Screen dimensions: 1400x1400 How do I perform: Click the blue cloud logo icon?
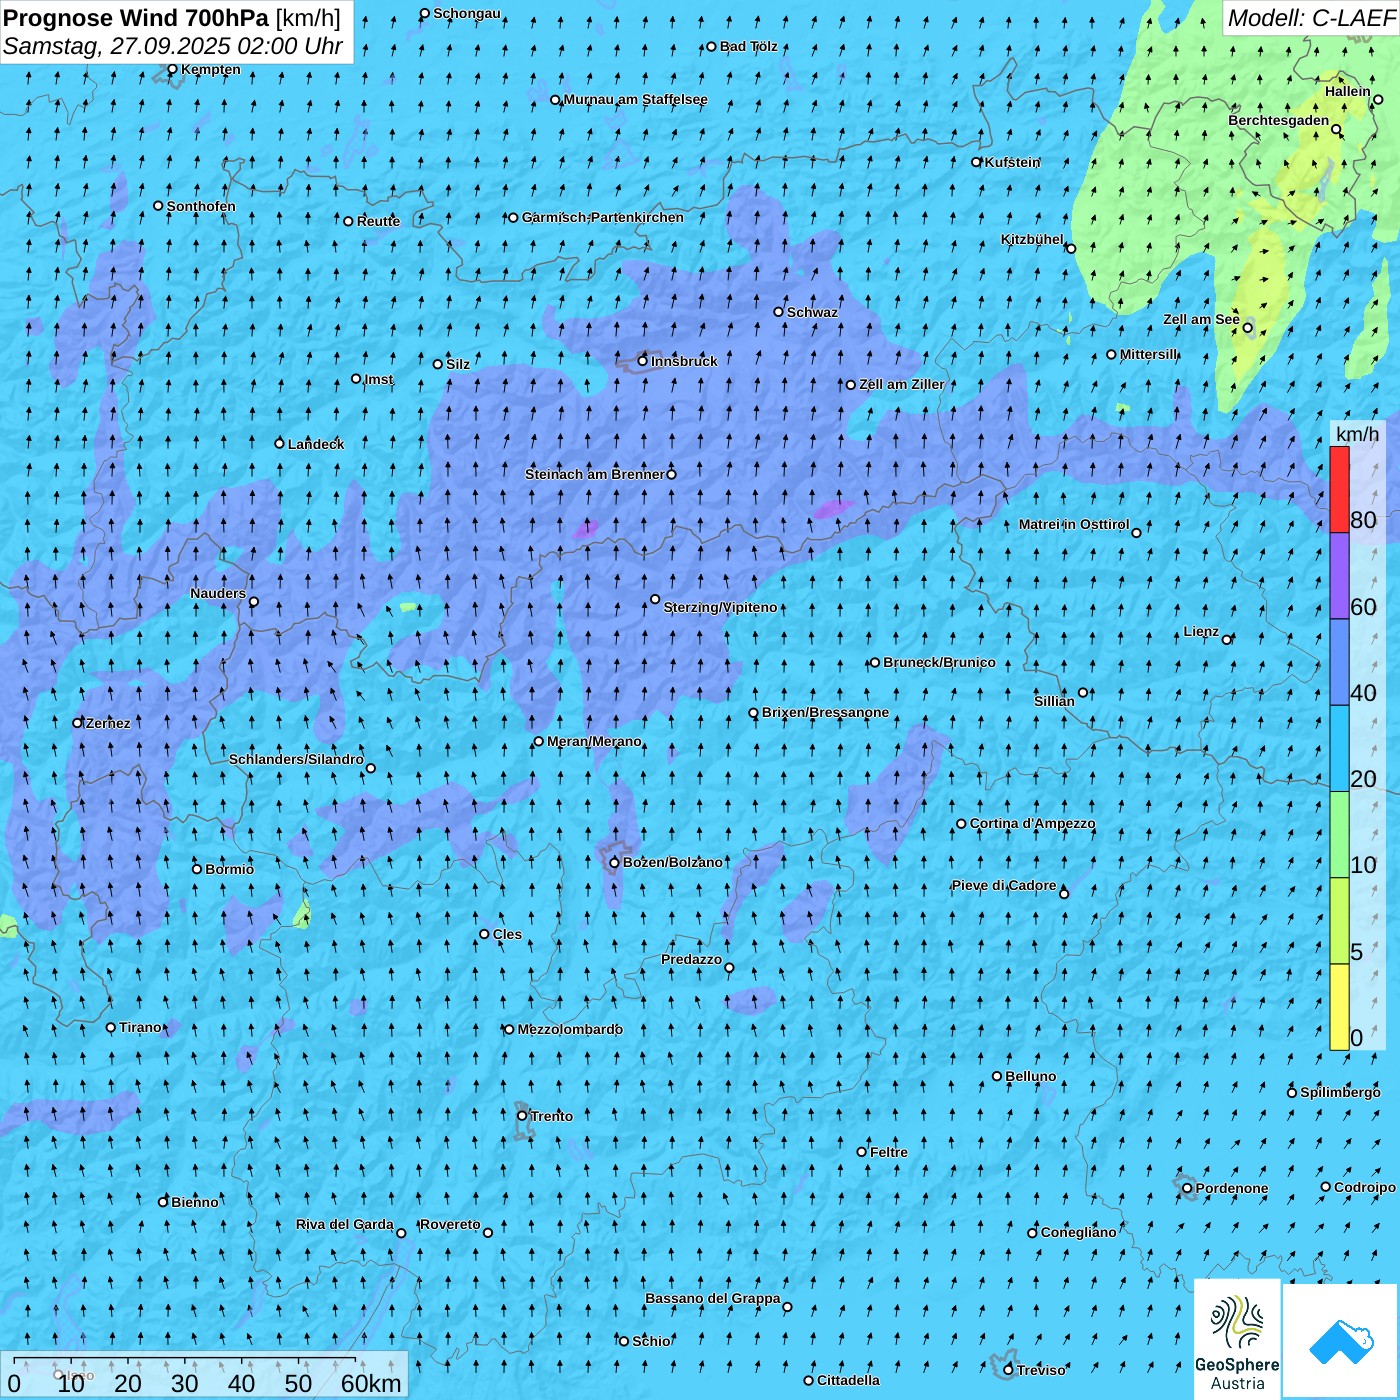[x=1341, y=1342]
